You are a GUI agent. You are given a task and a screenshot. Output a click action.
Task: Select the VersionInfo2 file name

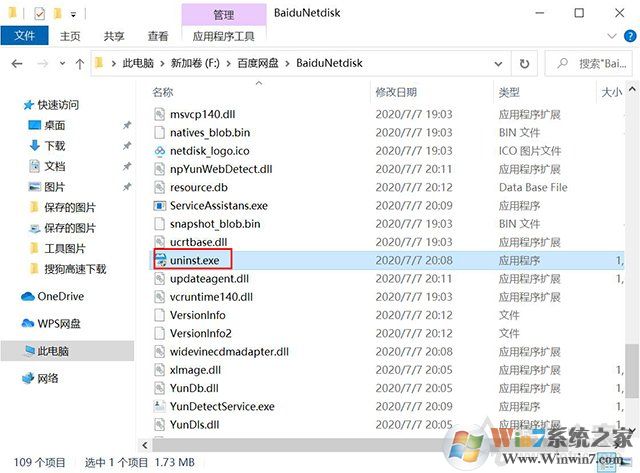click(200, 333)
